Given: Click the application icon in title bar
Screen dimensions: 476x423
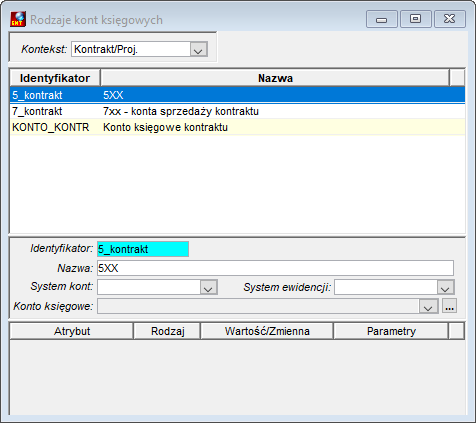Looking at the screenshot, I should tap(18, 19).
